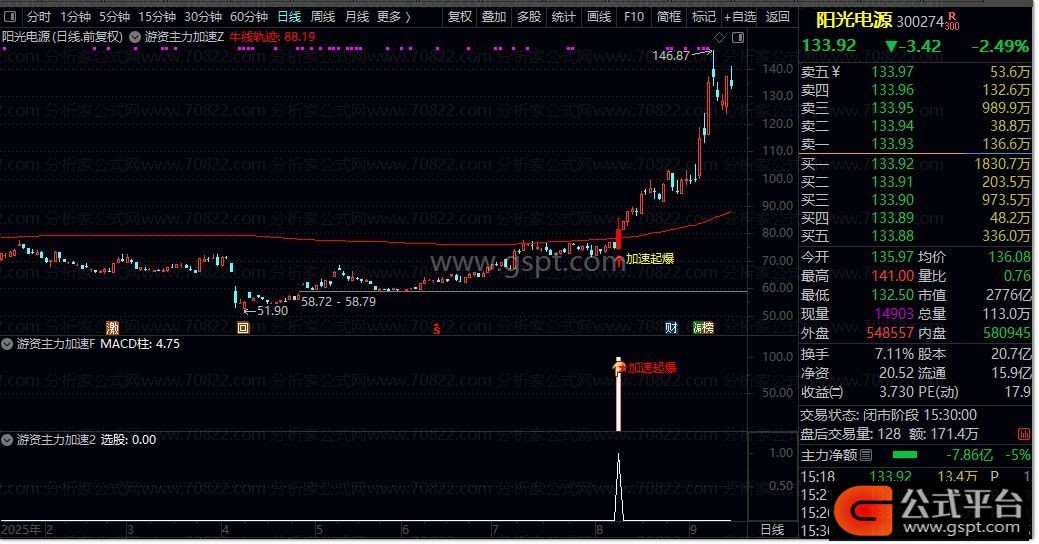Image resolution: width=1039 pixels, height=544 pixels.
Task: Open the 复权 adjustment option
Action: coord(459,17)
